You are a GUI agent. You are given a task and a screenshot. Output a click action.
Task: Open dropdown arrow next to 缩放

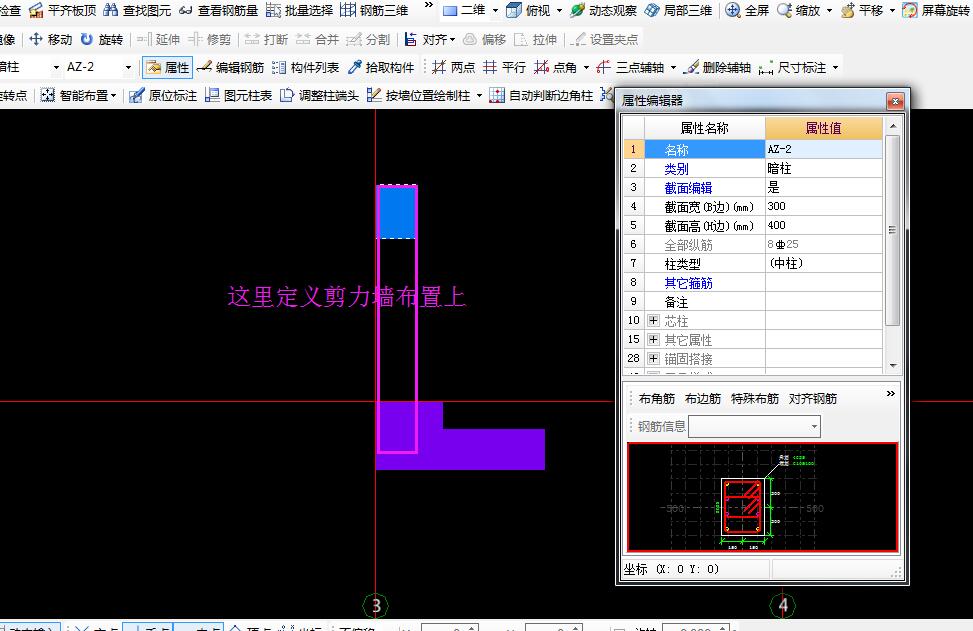tap(829, 11)
